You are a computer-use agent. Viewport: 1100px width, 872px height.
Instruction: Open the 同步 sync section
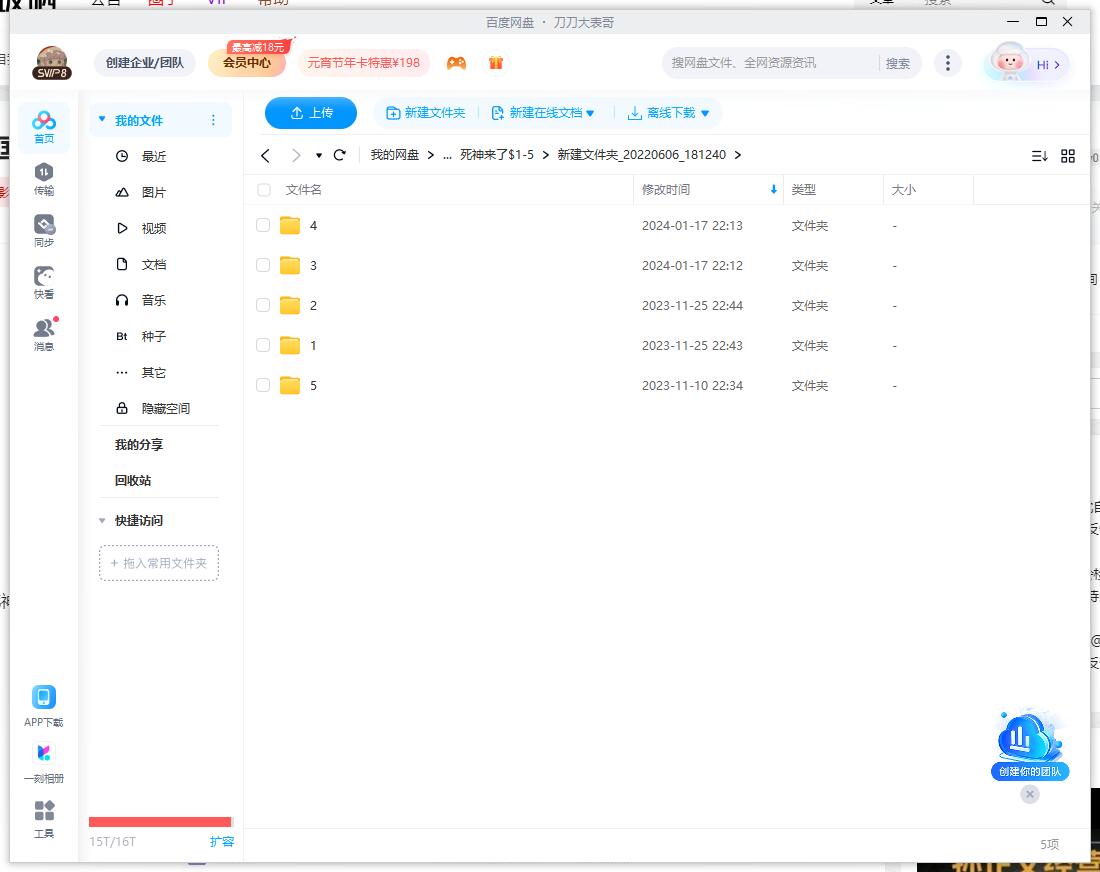(x=43, y=231)
